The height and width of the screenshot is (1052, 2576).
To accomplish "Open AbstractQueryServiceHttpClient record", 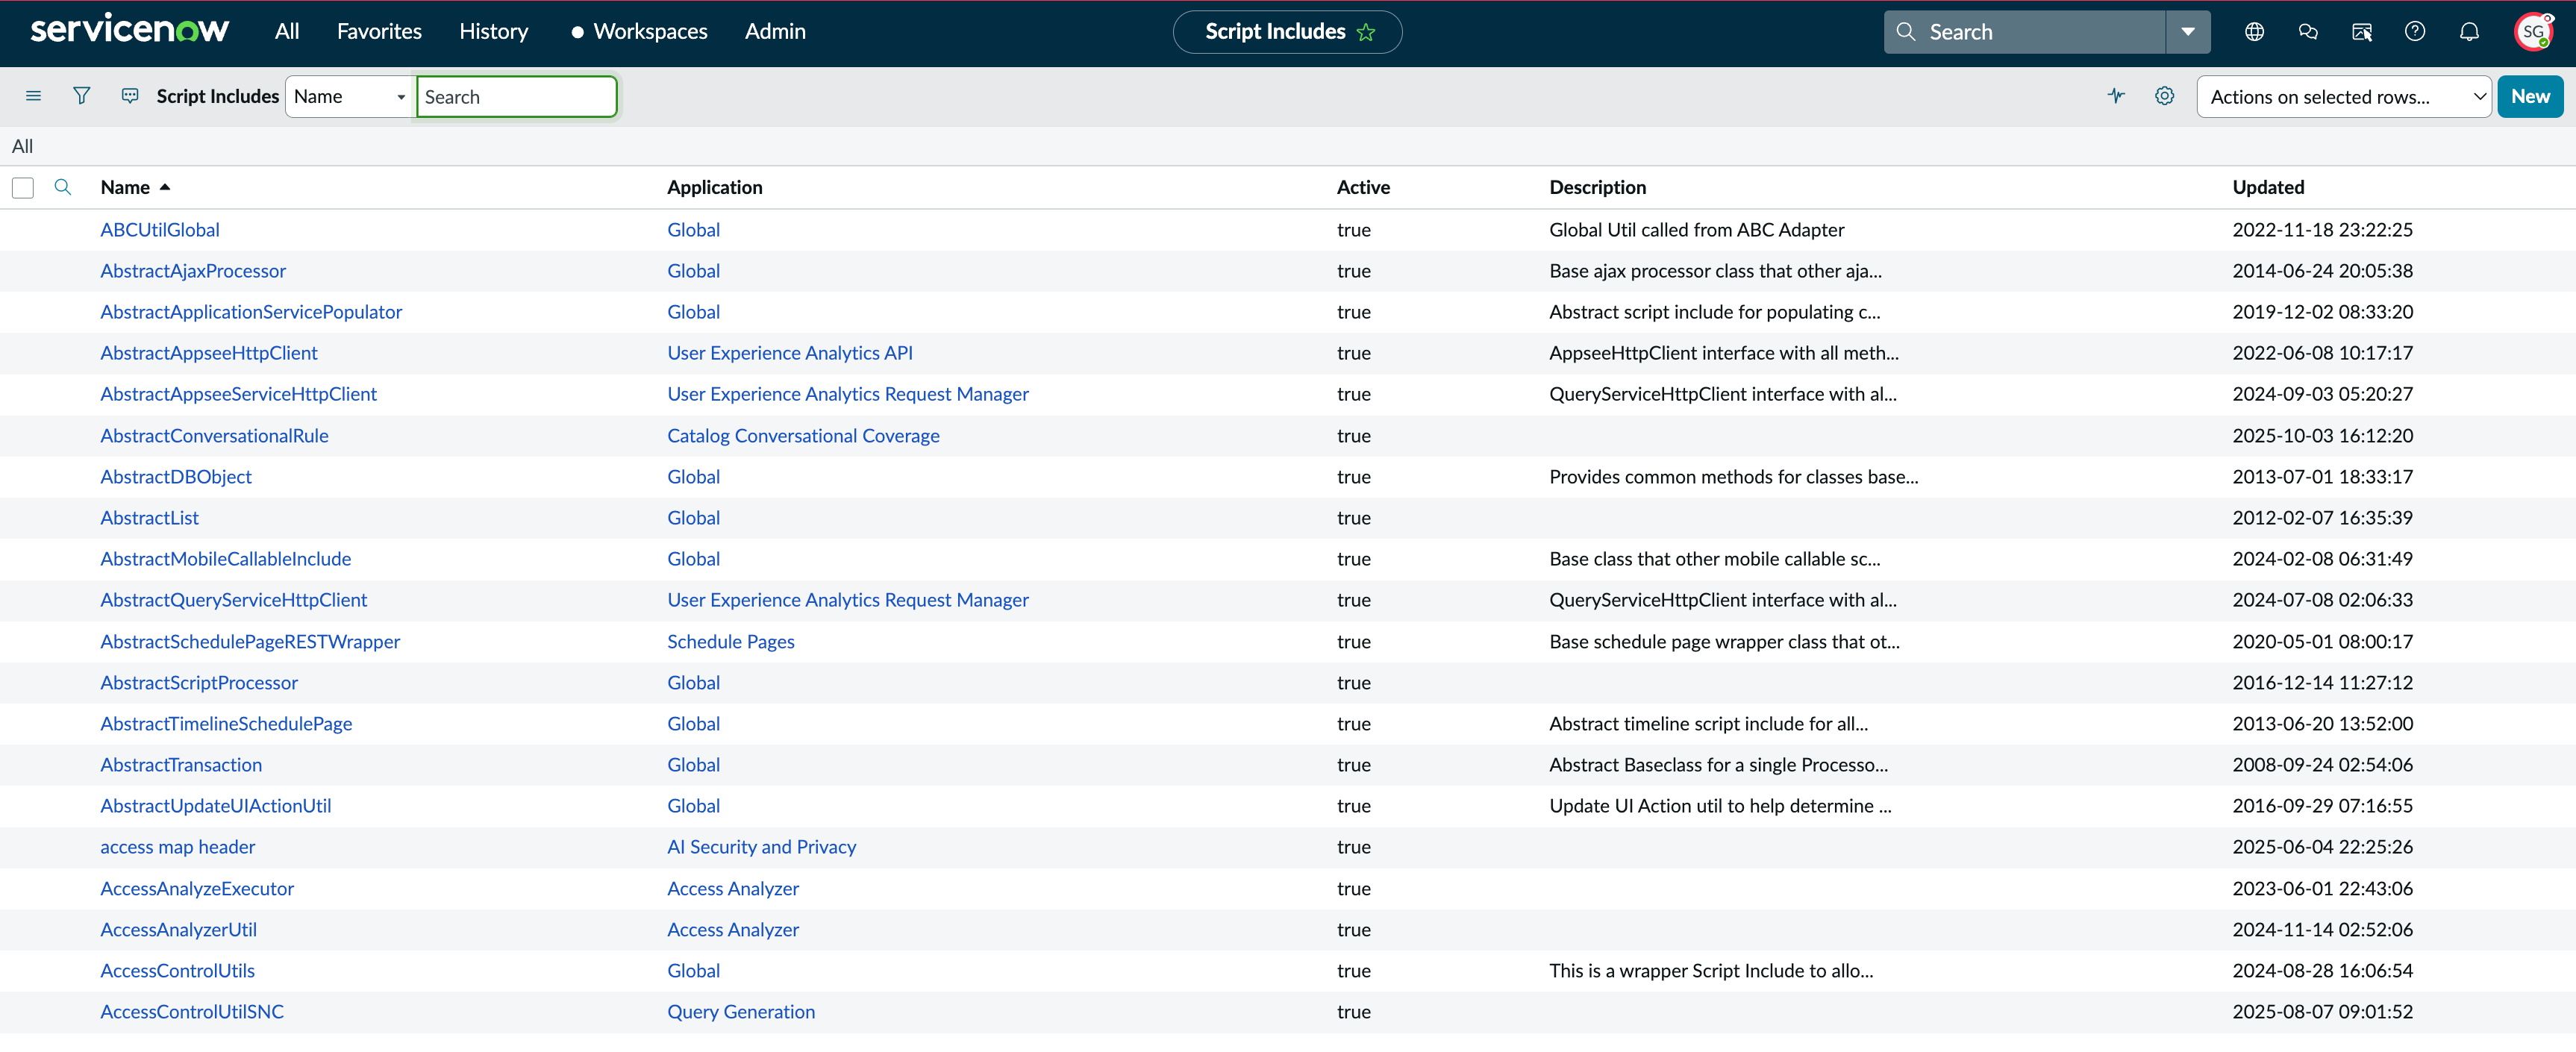I will [x=234, y=600].
